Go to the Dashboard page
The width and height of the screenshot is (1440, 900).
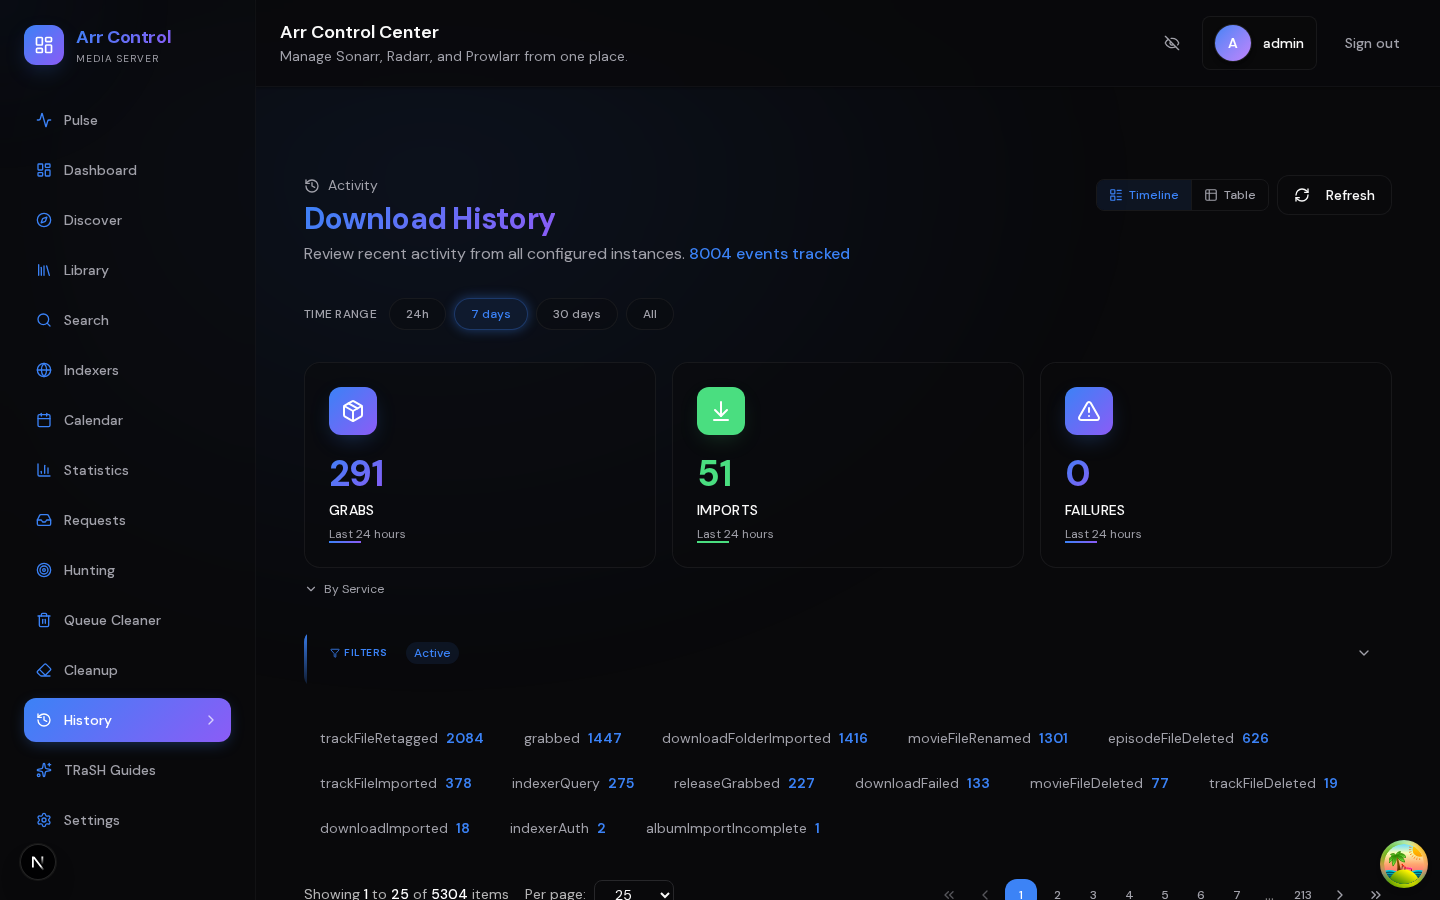pyautogui.click(x=127, y=170)
